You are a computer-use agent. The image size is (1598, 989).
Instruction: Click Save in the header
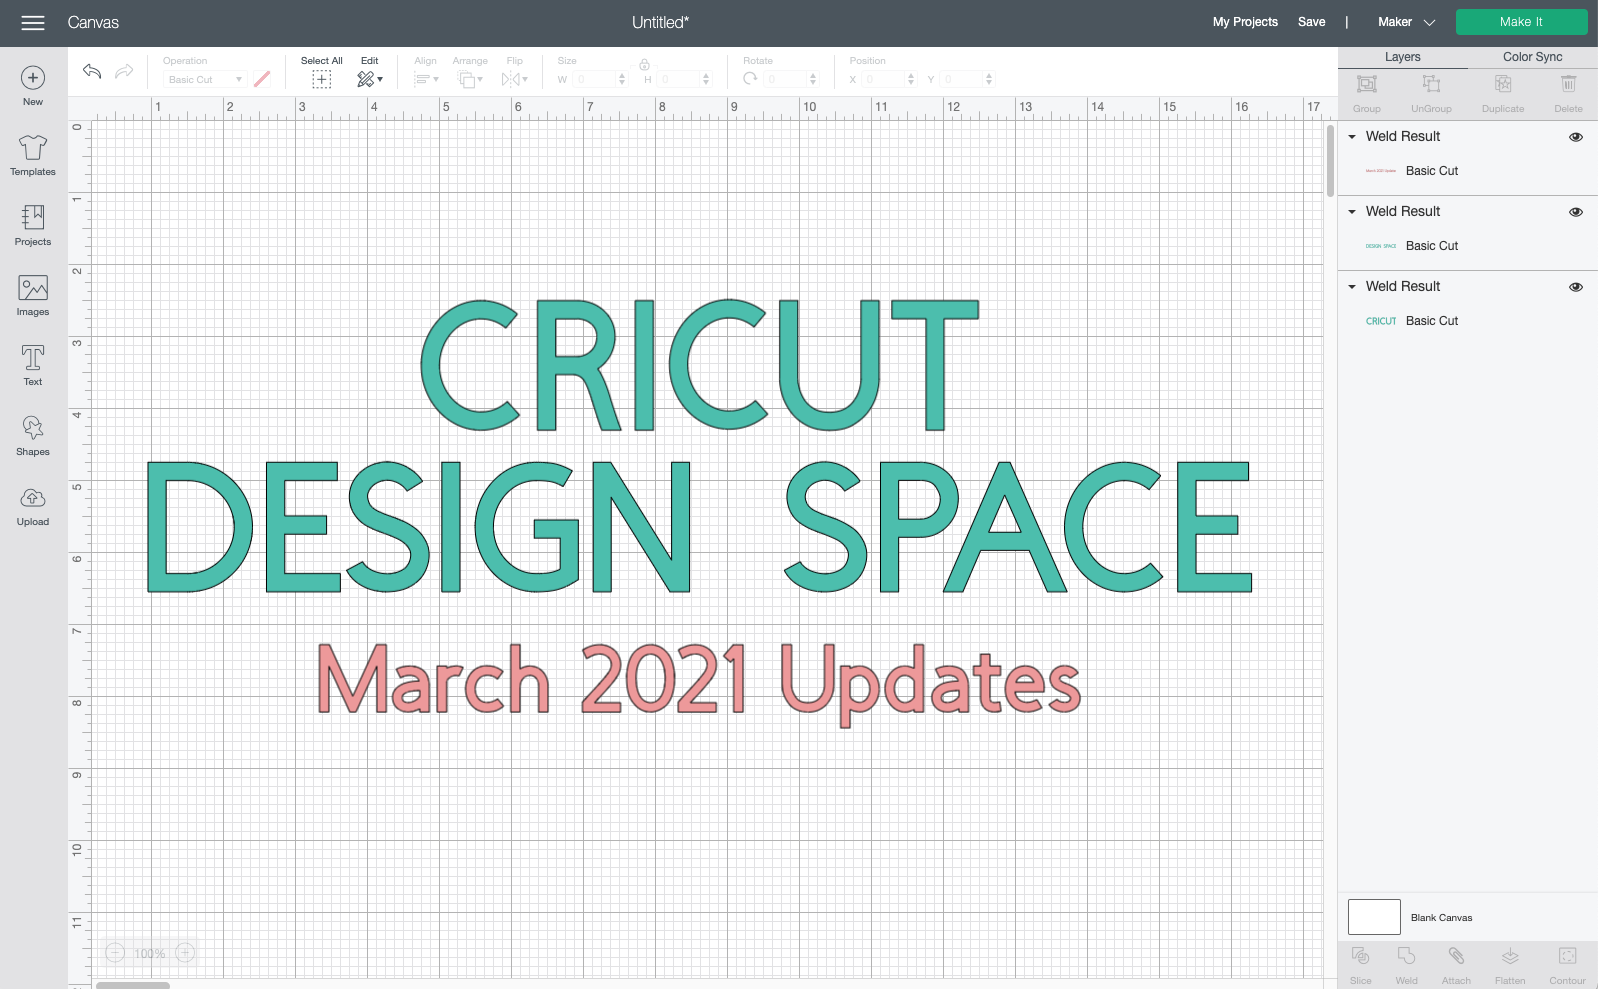[x=1311, y=22]
